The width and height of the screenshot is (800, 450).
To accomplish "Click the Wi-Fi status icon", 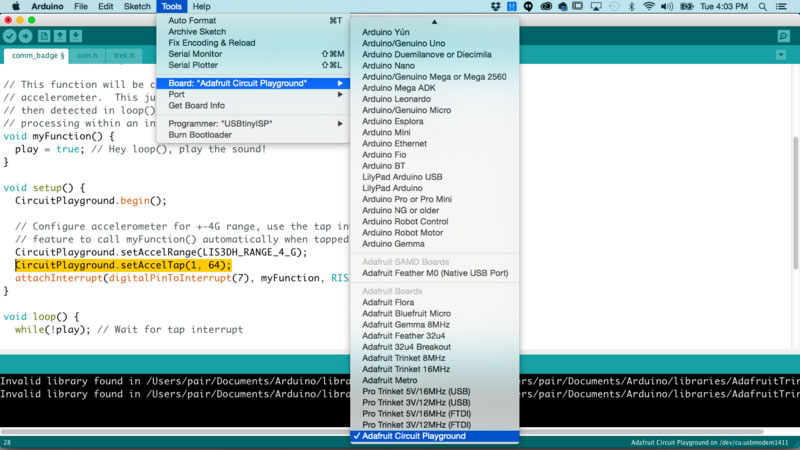I will coord(649,7).
